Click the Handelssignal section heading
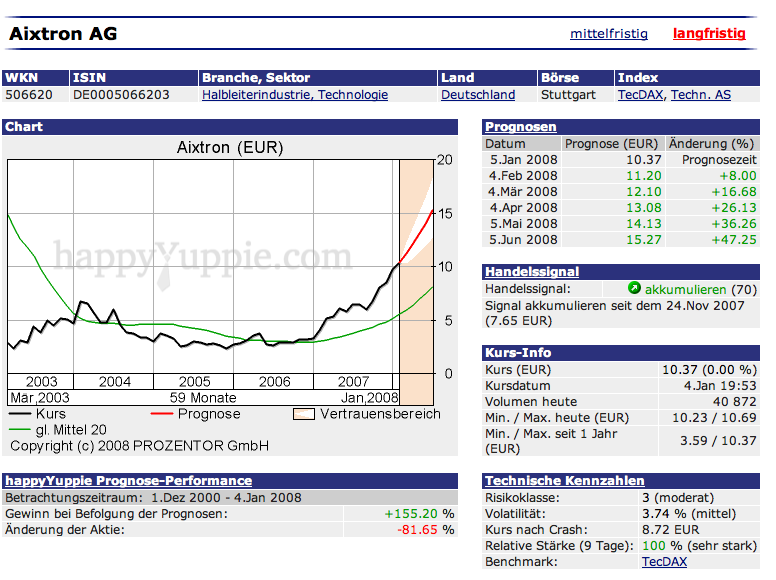This screenshot has width=776, height=580. [532, 271]
